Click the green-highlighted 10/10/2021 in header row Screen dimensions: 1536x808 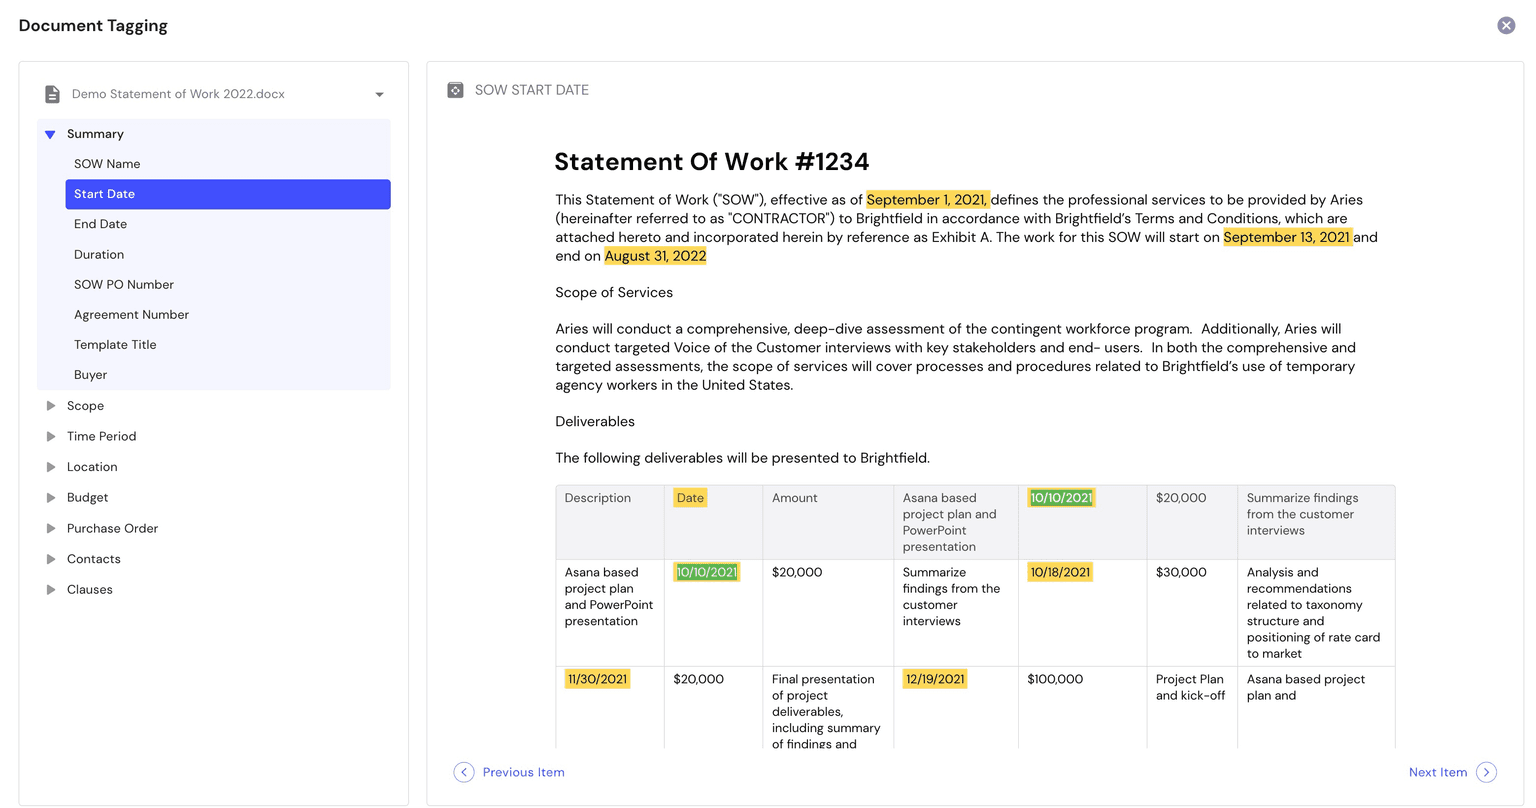pos(1061,498)
